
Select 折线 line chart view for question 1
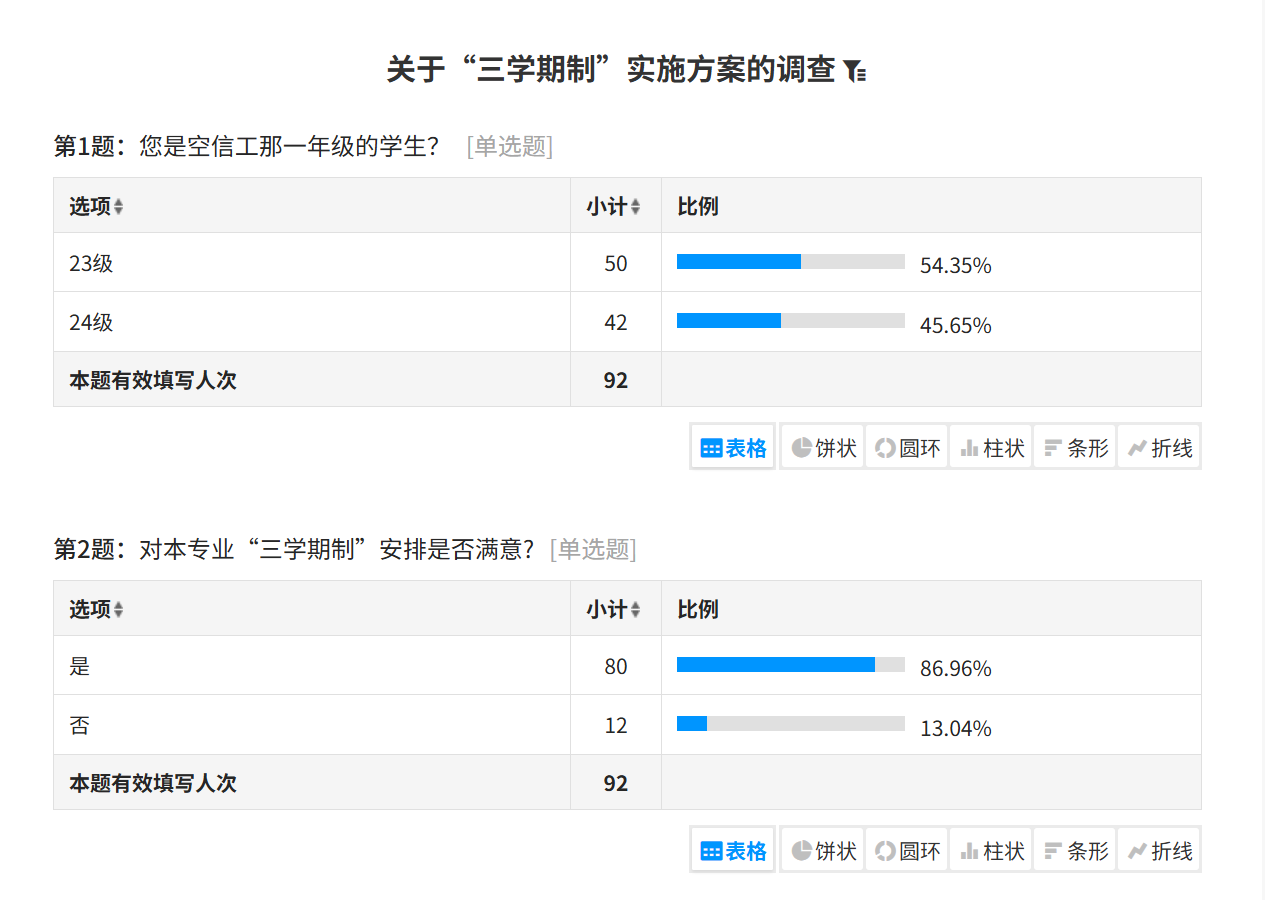pyautogui.click(x=1159, y=447)
